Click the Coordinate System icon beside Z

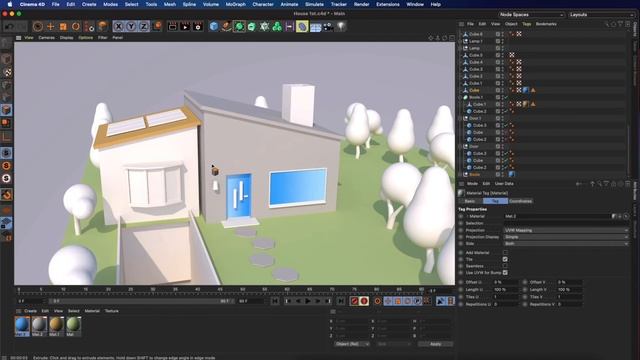point(157,27)
